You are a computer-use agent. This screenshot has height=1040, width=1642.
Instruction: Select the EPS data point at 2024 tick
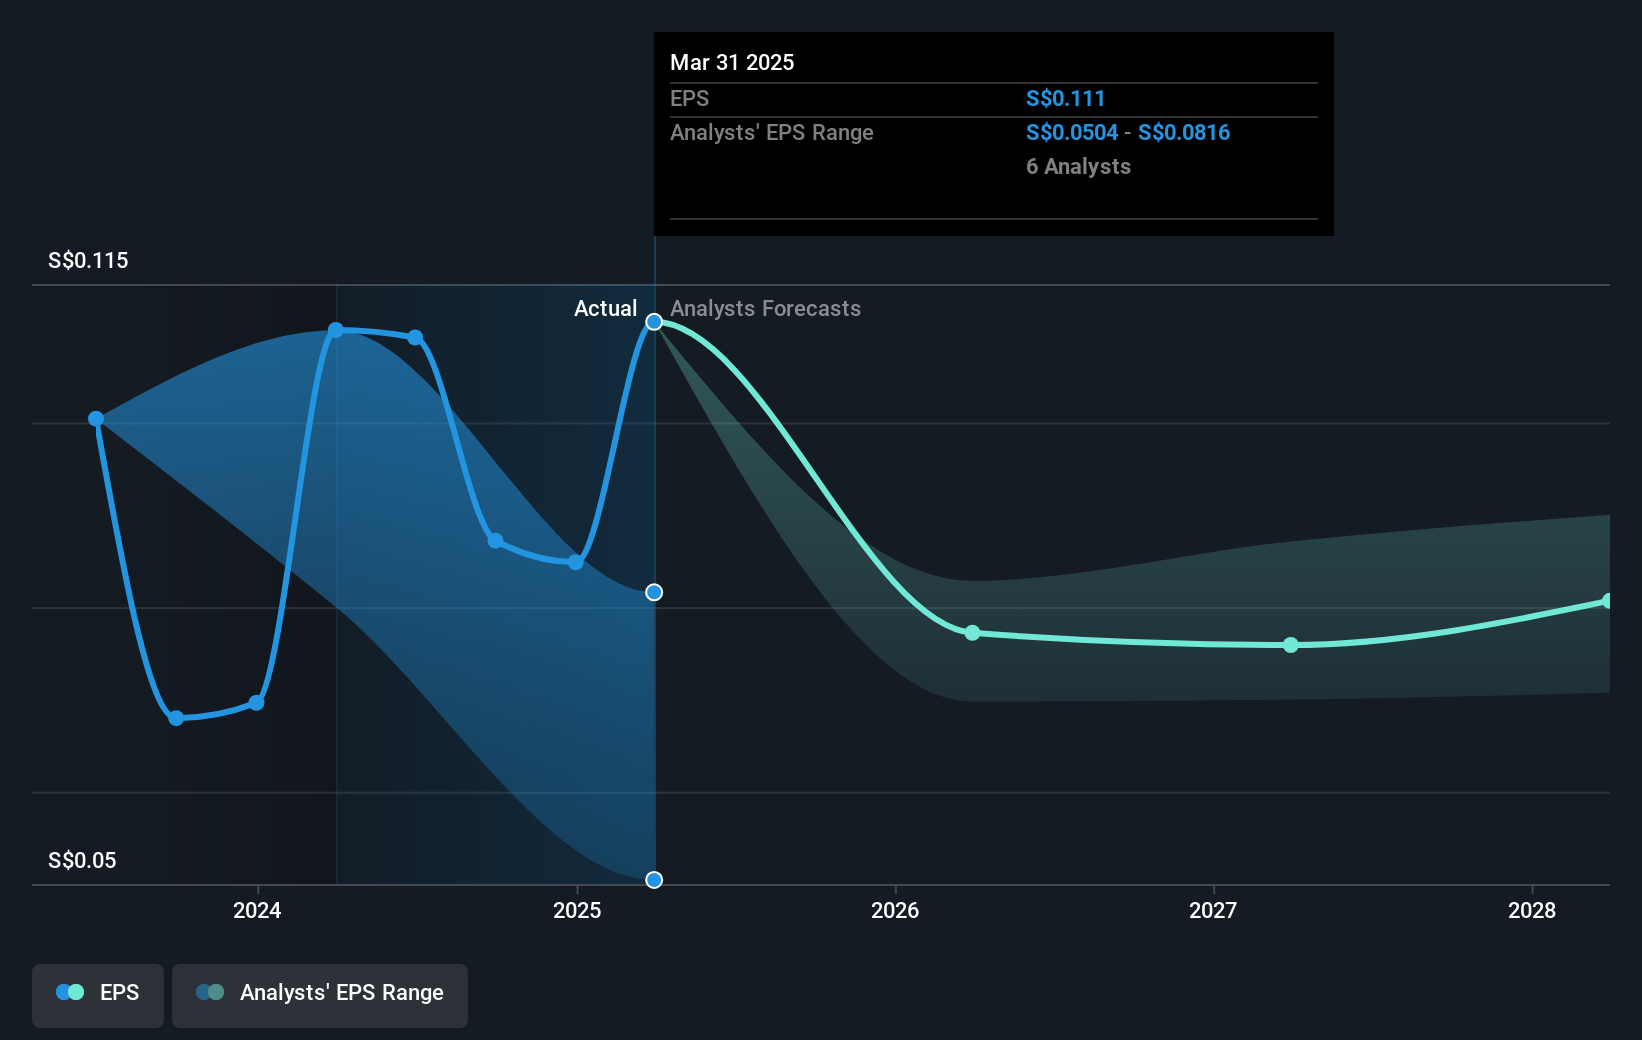click(x=257, y=703)
